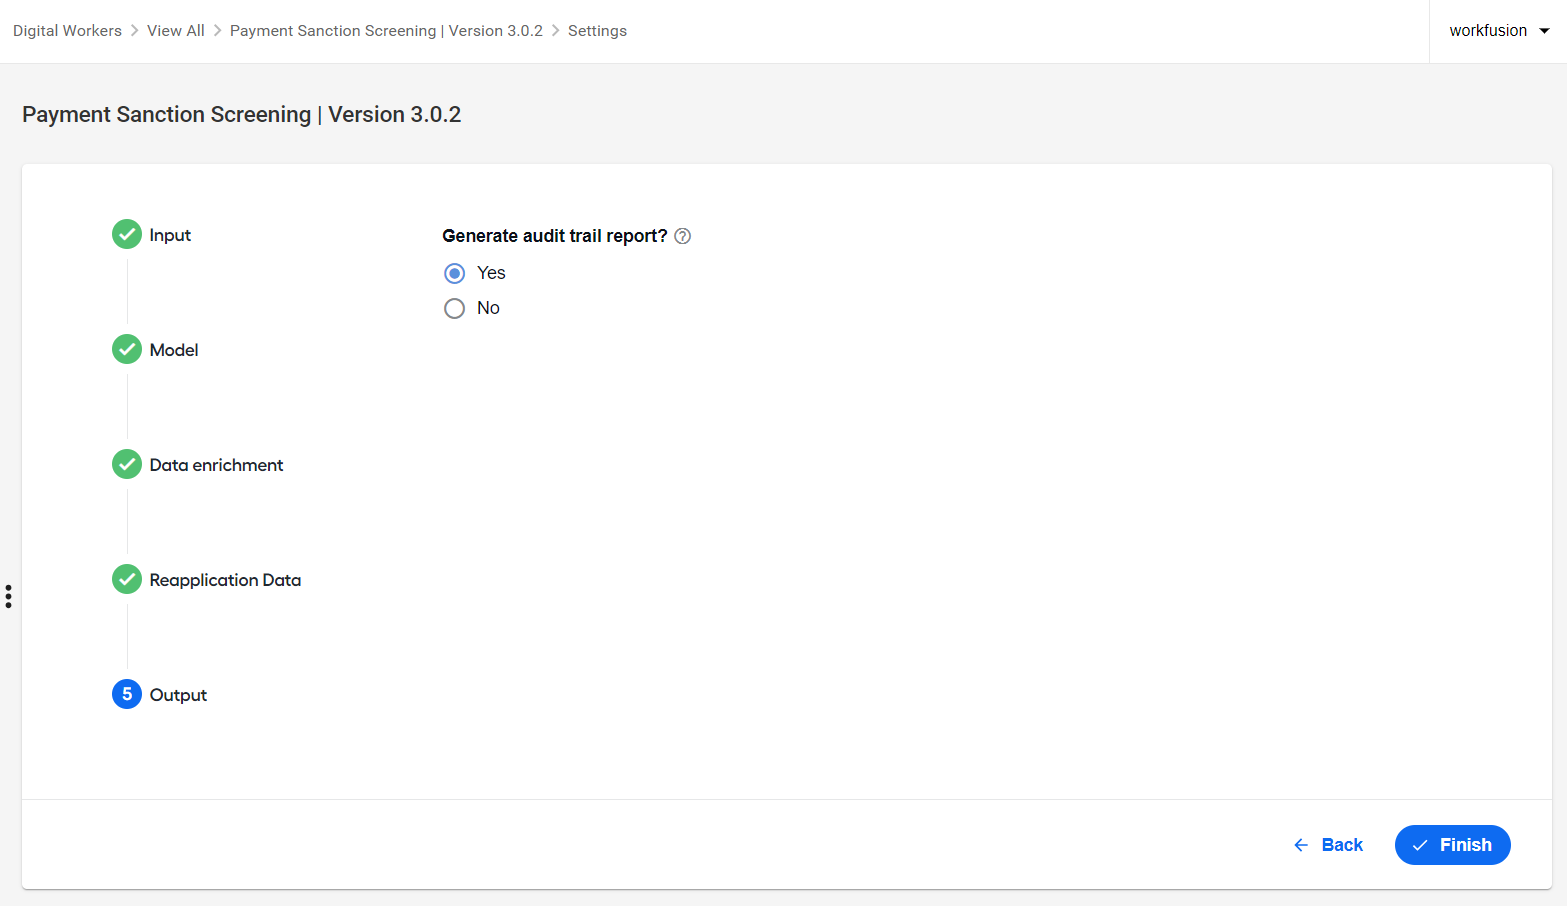Click the Data enrichment step checkmark icon
The image size is (1567, 906).
point(127,464)
